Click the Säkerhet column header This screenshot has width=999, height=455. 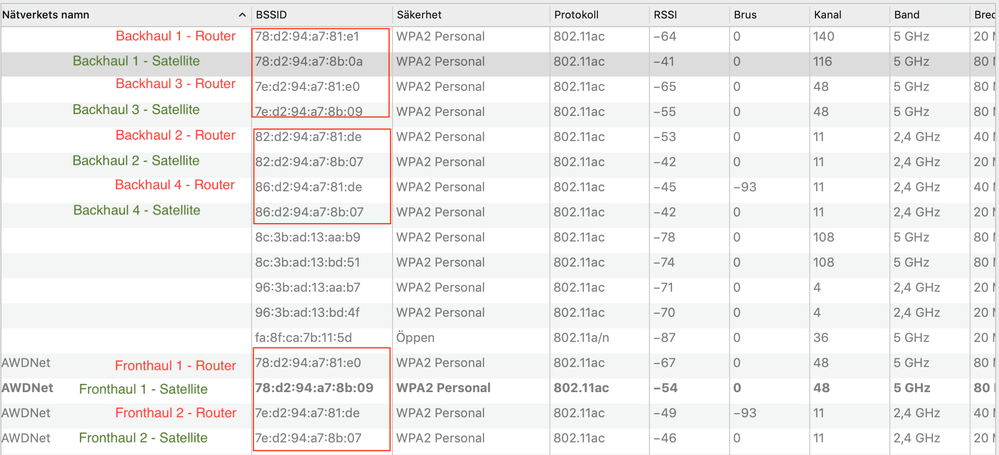tap(418, 15)
